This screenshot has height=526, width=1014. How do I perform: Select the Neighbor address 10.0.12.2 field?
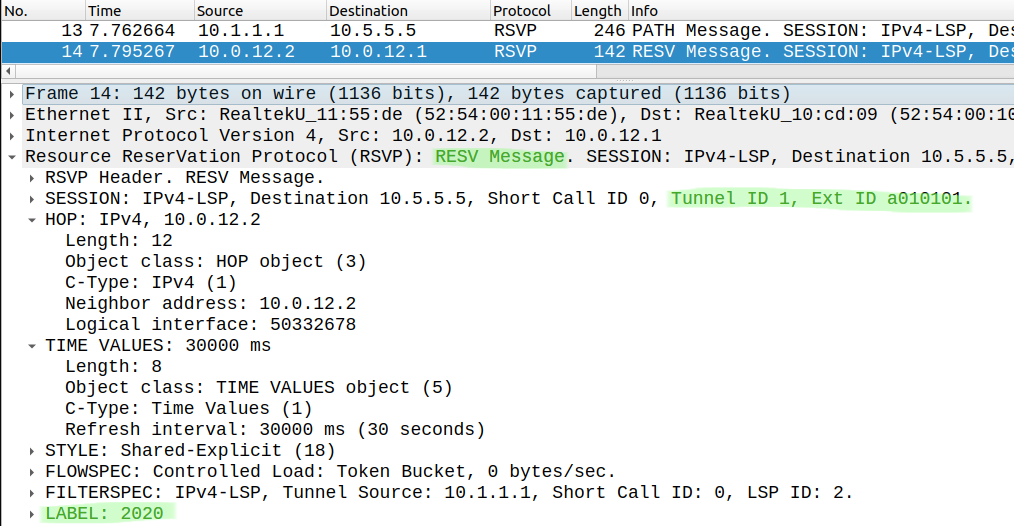click(210, 303)
